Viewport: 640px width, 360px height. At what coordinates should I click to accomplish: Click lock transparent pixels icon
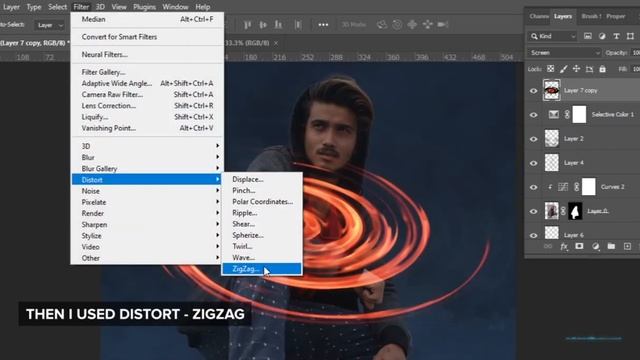[x=551, y=69]
